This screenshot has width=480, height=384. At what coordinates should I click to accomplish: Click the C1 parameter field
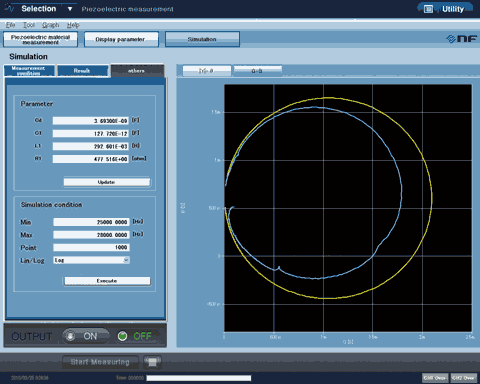click(91, 133)
